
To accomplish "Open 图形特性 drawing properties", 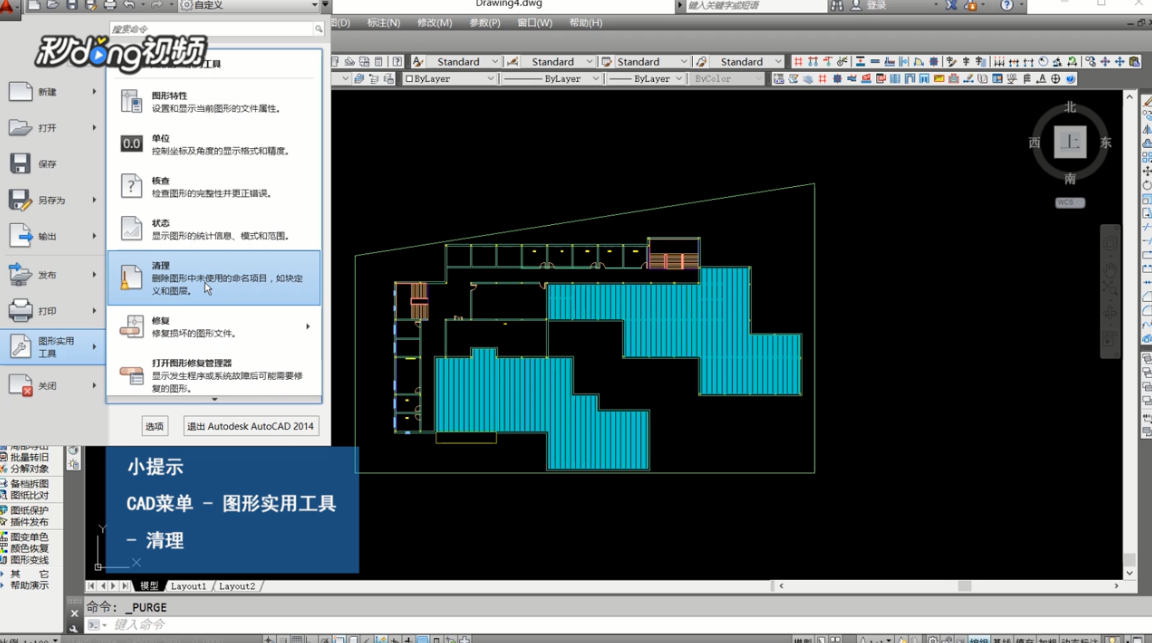I will [214, 101].
